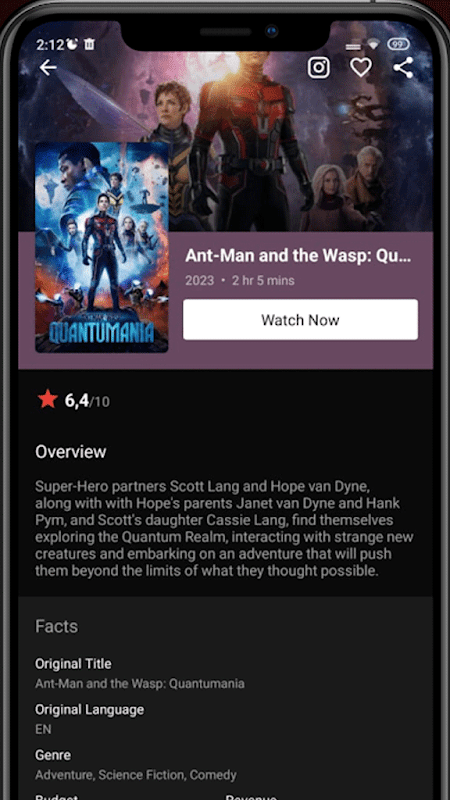Tap the share icon
Screen dimensions: 450x800
(403, 67)
